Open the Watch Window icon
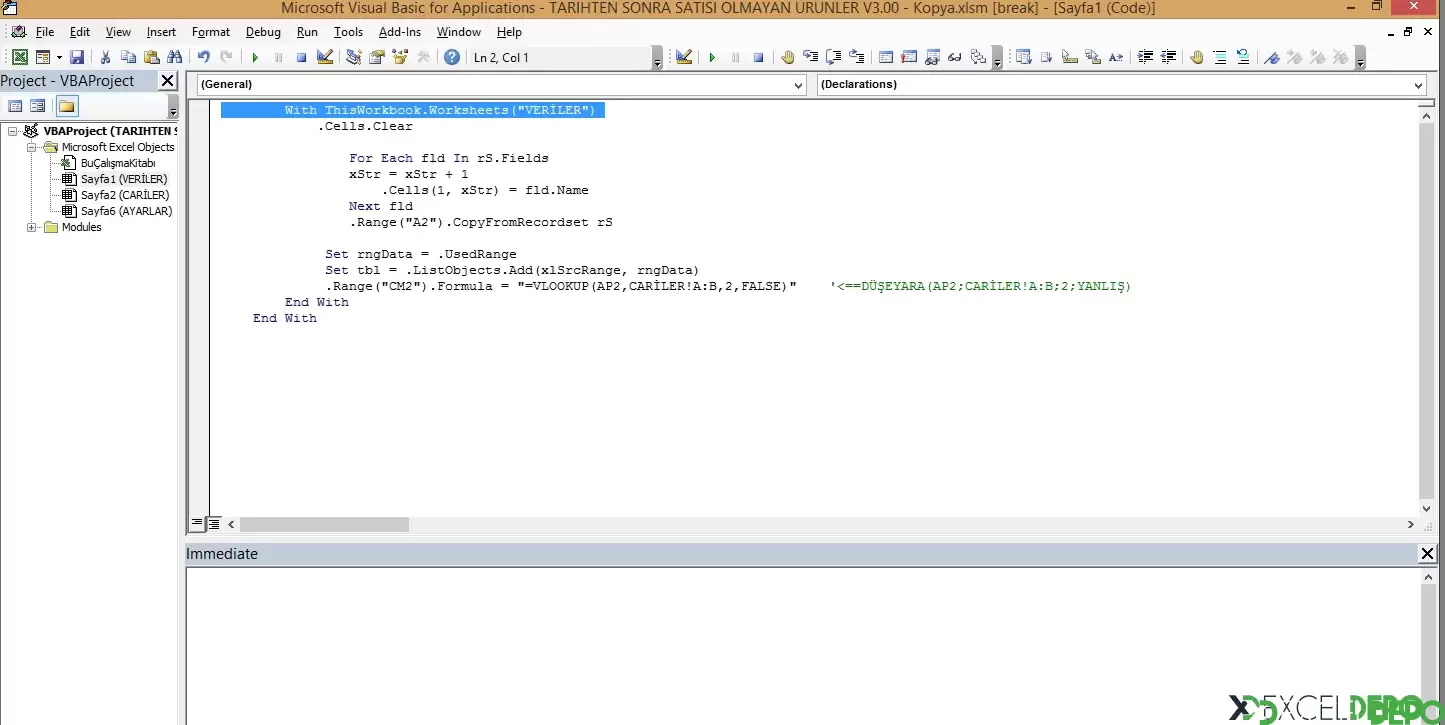The width and height of the screenshot is (1445, 725). pyautogui.click(x=932, y=58)
